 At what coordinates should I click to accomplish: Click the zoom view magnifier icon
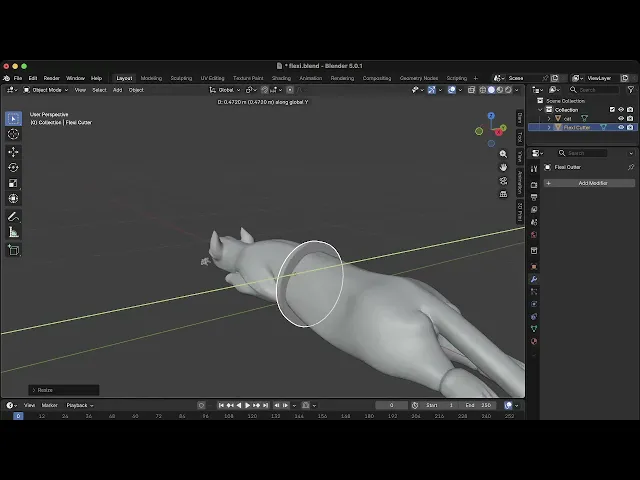tap(503, 154)
